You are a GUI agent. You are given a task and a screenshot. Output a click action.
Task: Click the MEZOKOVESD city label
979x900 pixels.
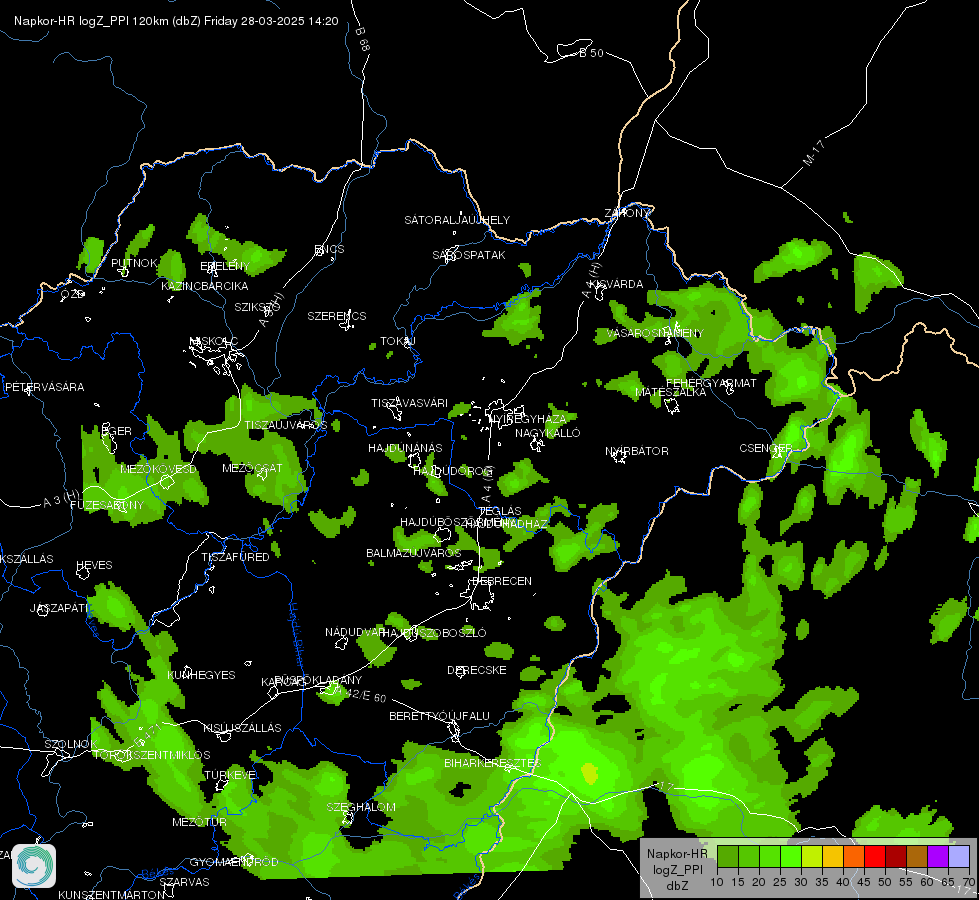coord(159,469)
